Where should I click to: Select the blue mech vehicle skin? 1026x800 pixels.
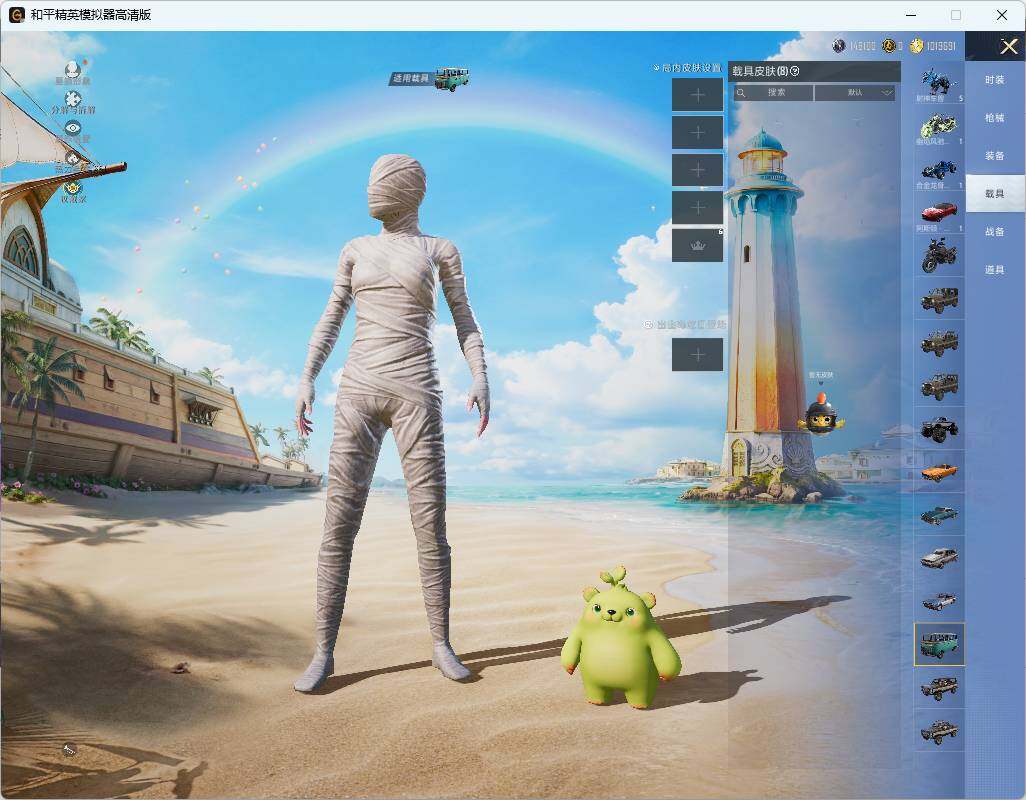939,83
